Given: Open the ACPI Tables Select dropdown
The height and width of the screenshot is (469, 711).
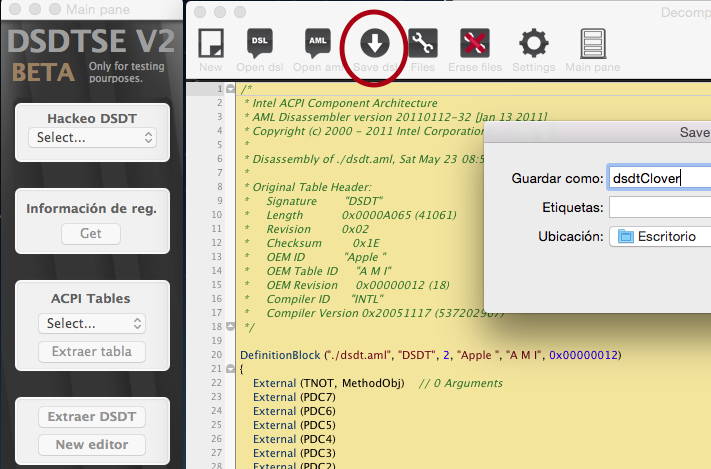Looking at the screenshot, I should (x=92, y=323).
